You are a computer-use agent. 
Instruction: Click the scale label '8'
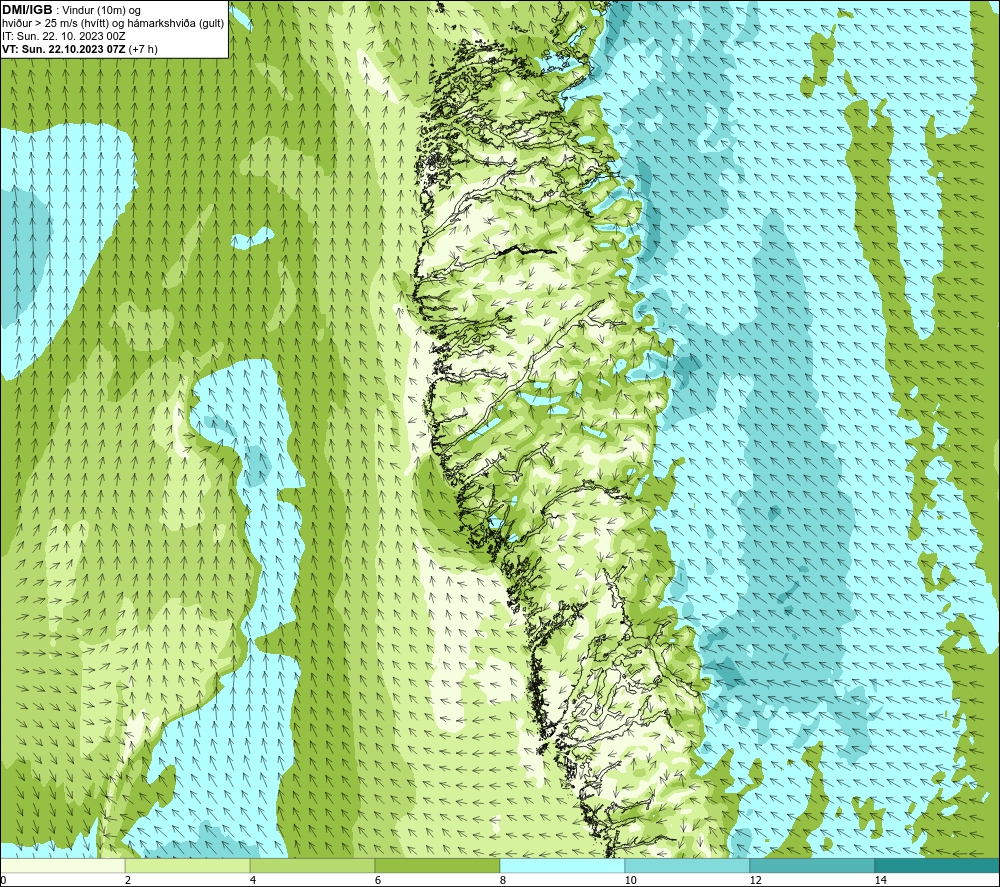pyautogui.click(x=503, y=880)
